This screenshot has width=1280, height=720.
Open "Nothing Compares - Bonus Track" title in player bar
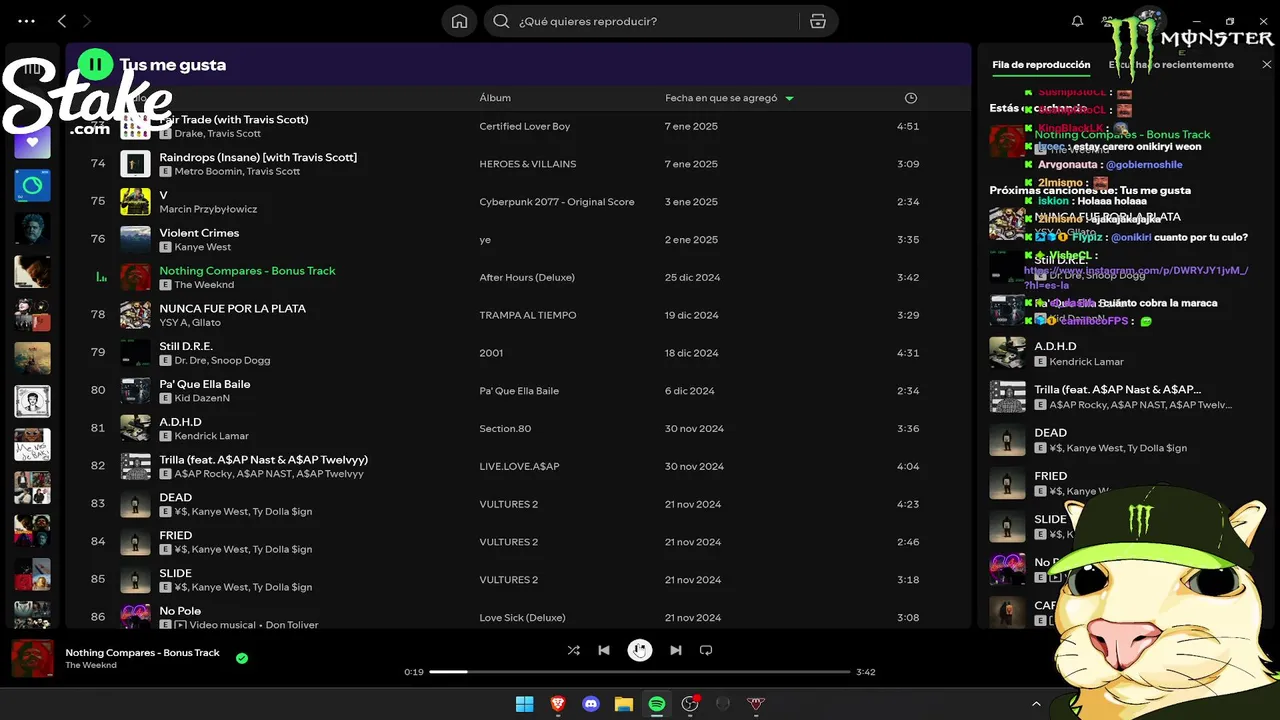pos(142,653)
